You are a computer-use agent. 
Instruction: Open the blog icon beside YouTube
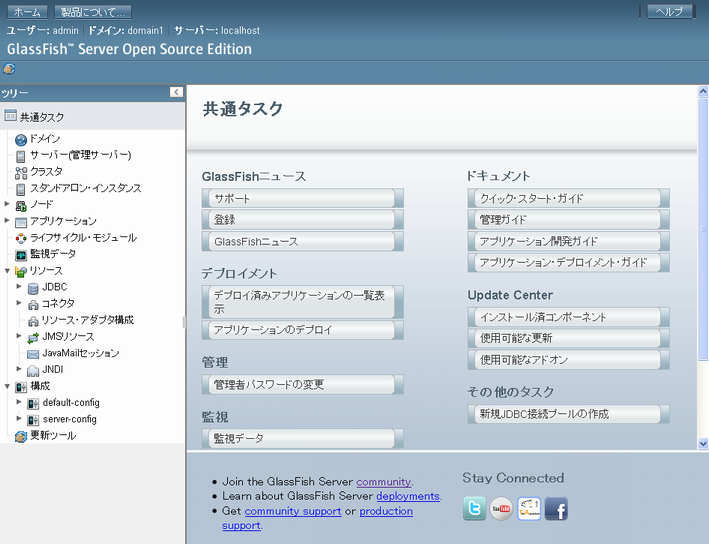click(529, 509)
